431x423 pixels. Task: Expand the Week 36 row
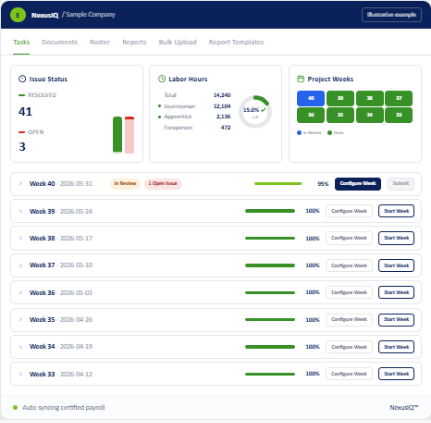(x=20, y=293)
